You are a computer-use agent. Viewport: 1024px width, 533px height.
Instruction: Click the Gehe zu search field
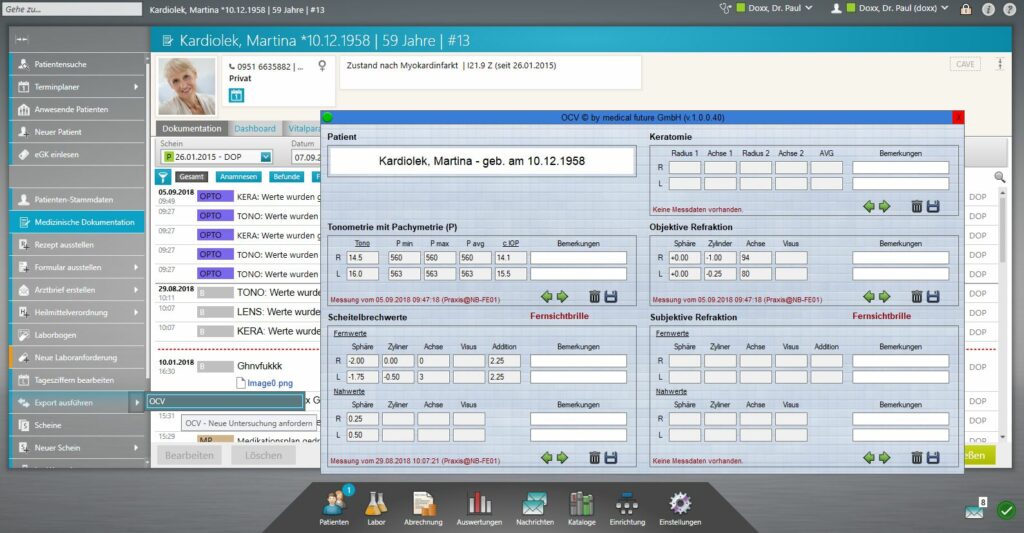[70, 8]
